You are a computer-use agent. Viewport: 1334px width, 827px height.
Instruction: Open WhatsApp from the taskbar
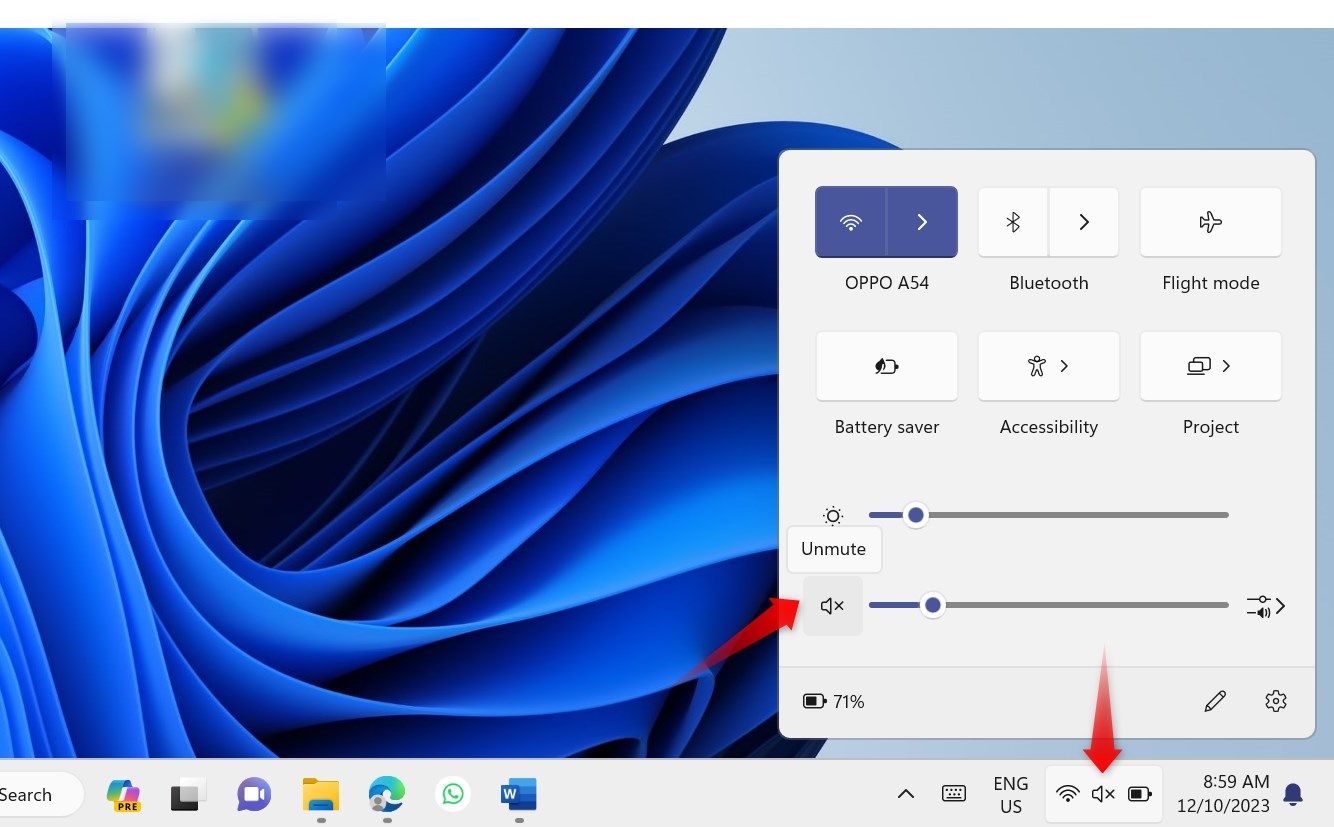pyautogui.click(x=452, y=793)
